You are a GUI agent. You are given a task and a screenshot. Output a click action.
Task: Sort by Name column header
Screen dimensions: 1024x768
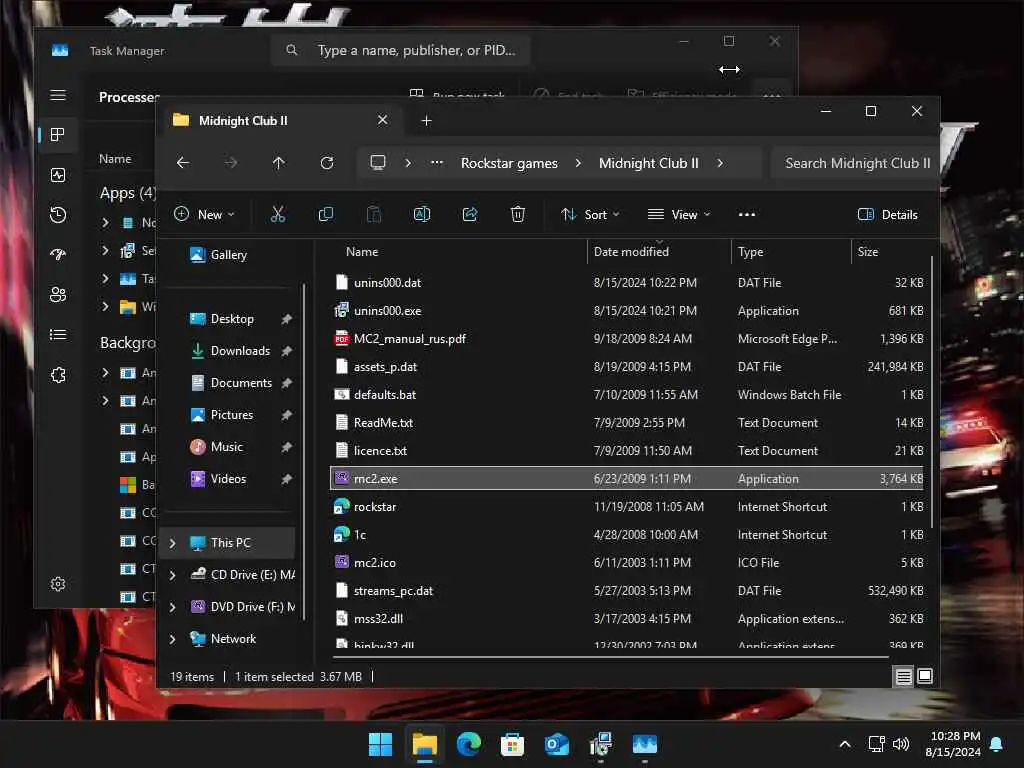pos(457,251)
